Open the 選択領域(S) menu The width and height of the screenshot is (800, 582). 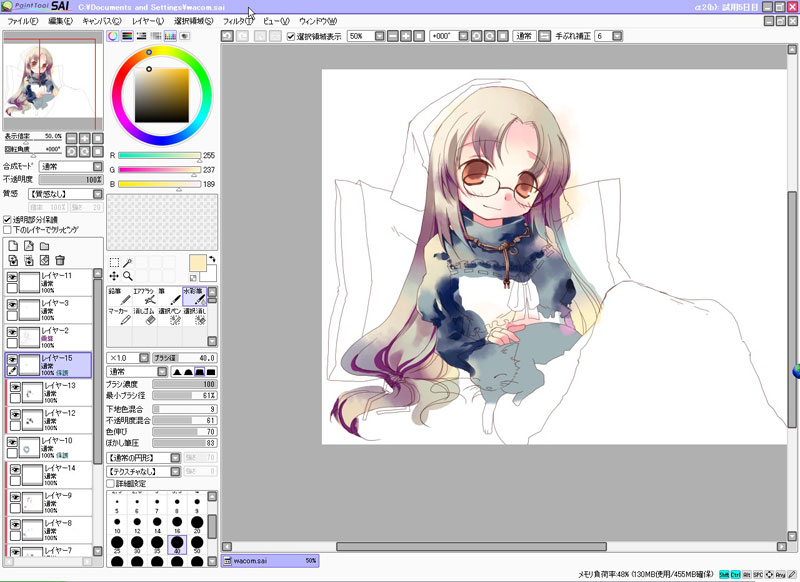click(194, 21)
